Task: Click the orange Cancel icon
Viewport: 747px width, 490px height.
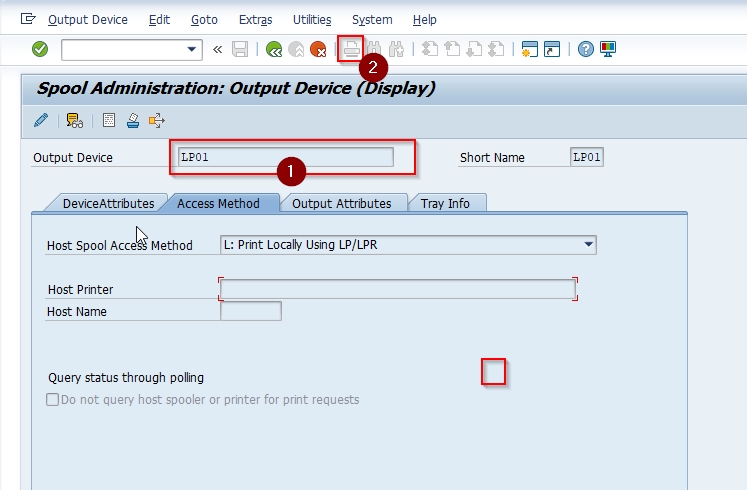Action: coord(318,49)
